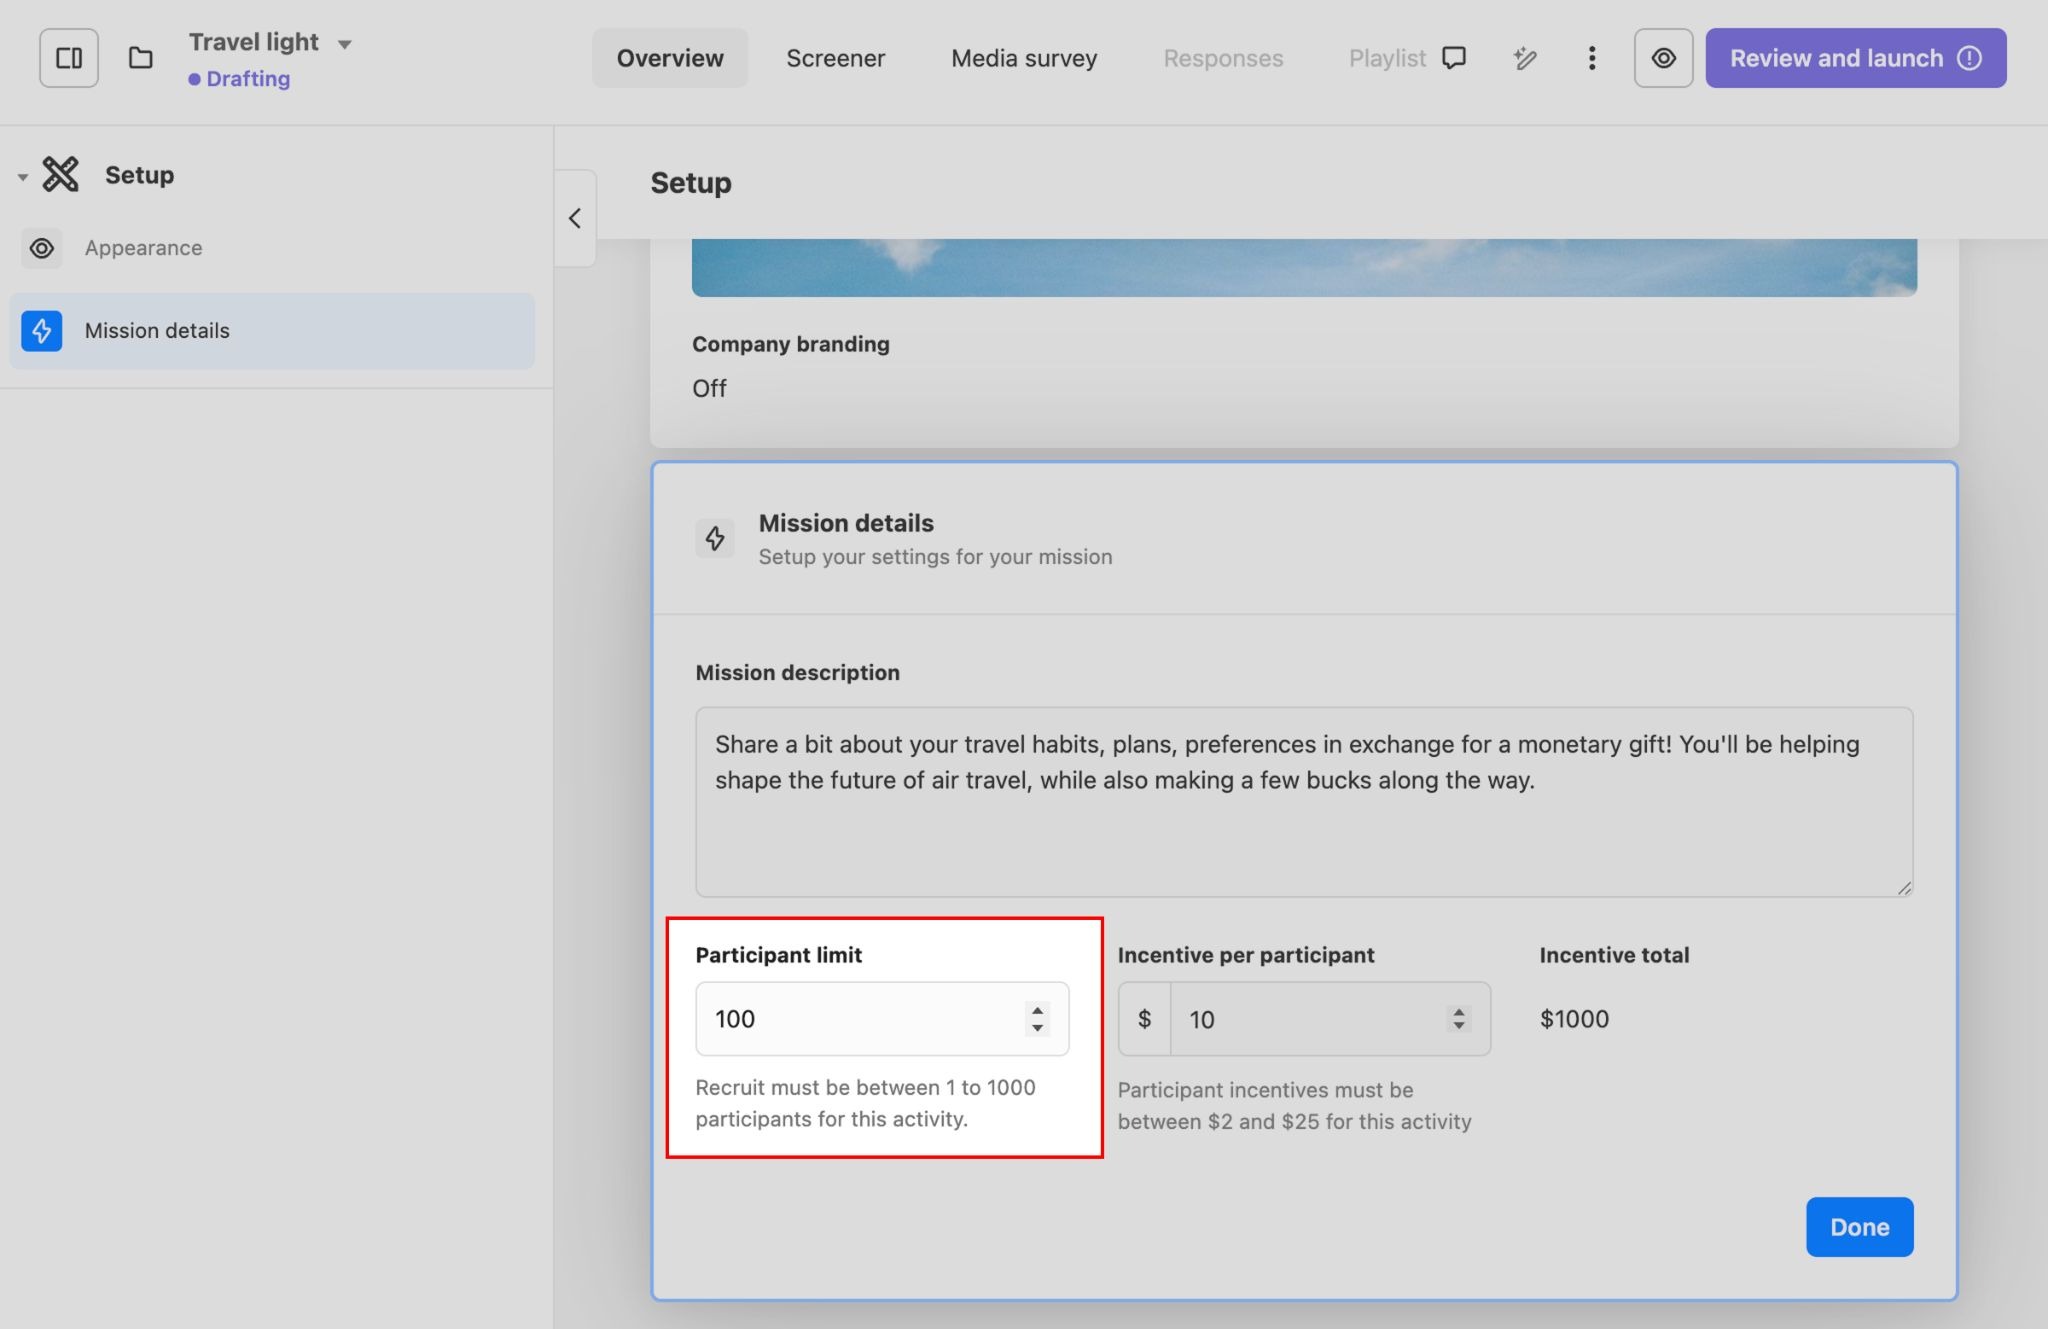
Task: Toggle the sidebar panel layout icon
Action: [x=69, y=58]
